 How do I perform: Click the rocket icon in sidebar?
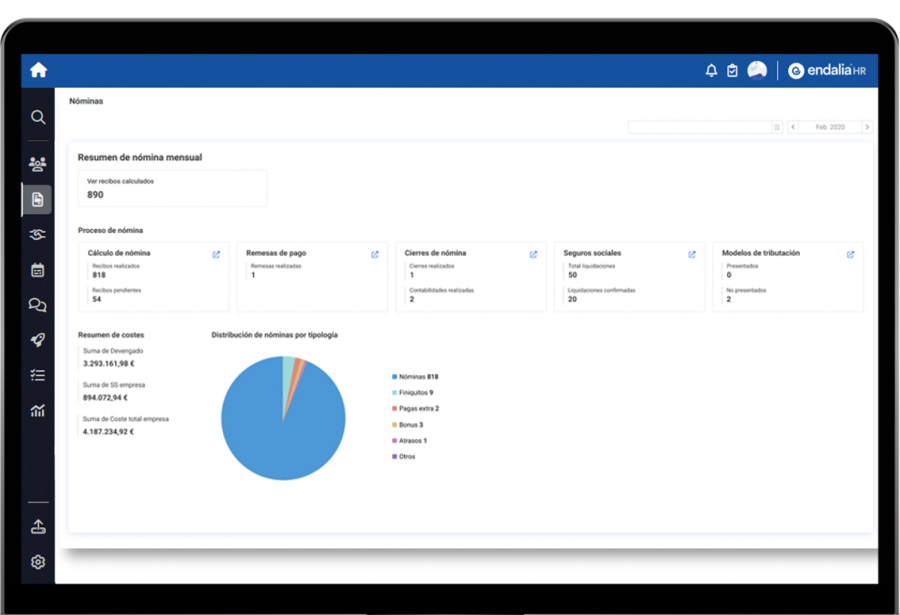[x=38, y=340]
